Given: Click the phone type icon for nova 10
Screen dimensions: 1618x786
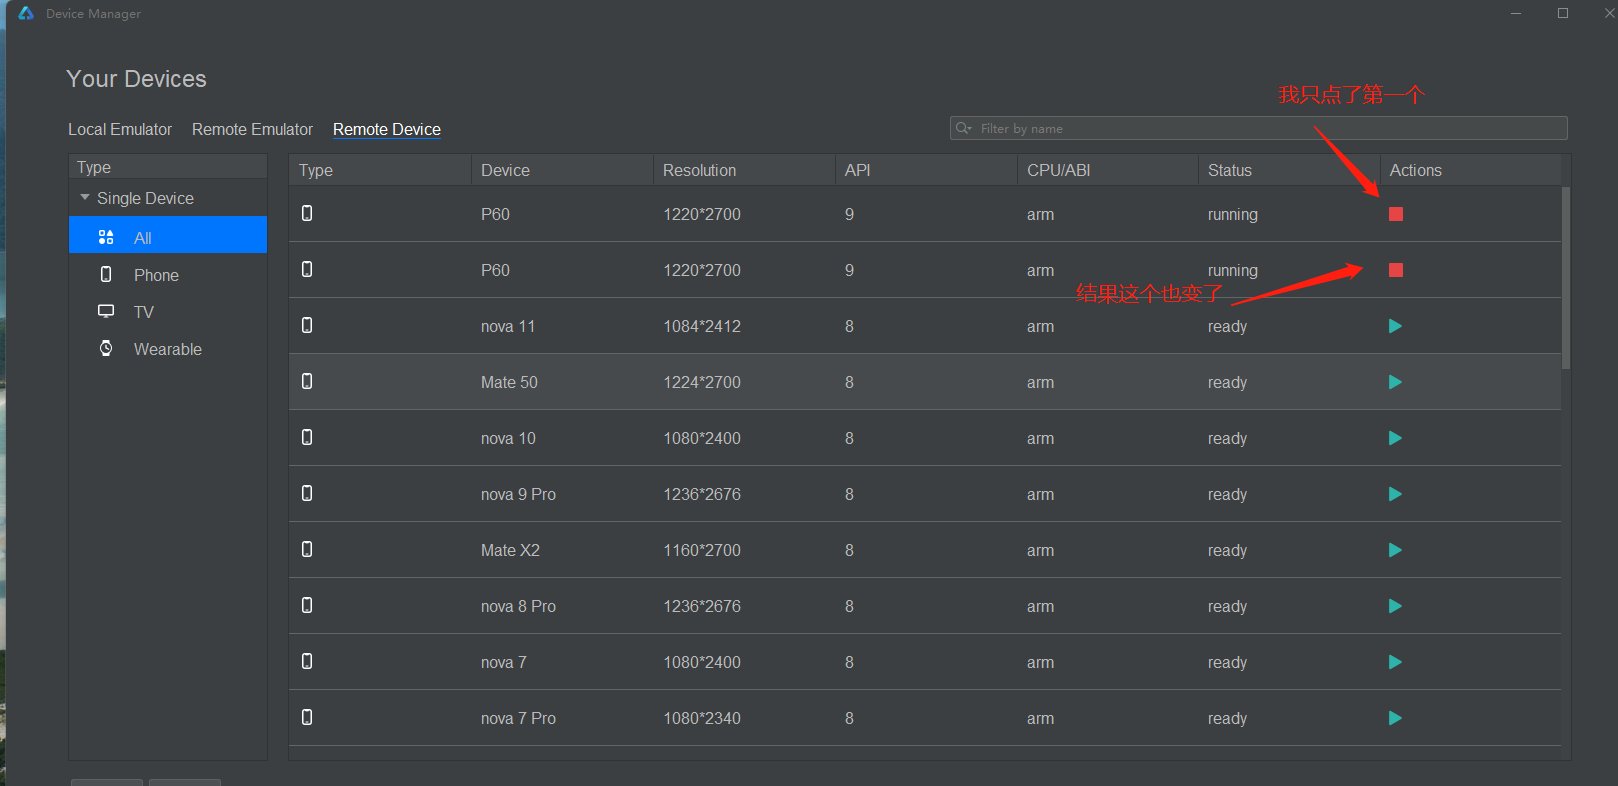Looking at the screenshot, I should [x=307, y=437].
